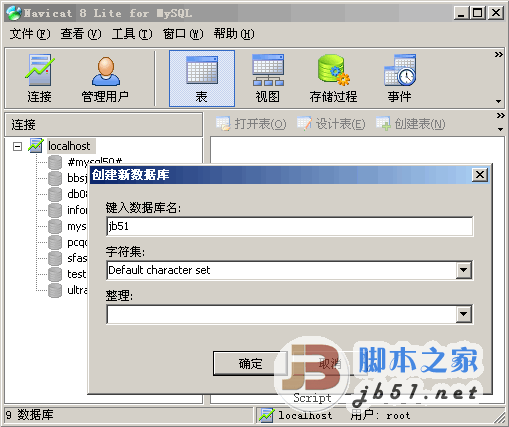
Task: Open object toolbar options down arrow
Action: point(500,129)
